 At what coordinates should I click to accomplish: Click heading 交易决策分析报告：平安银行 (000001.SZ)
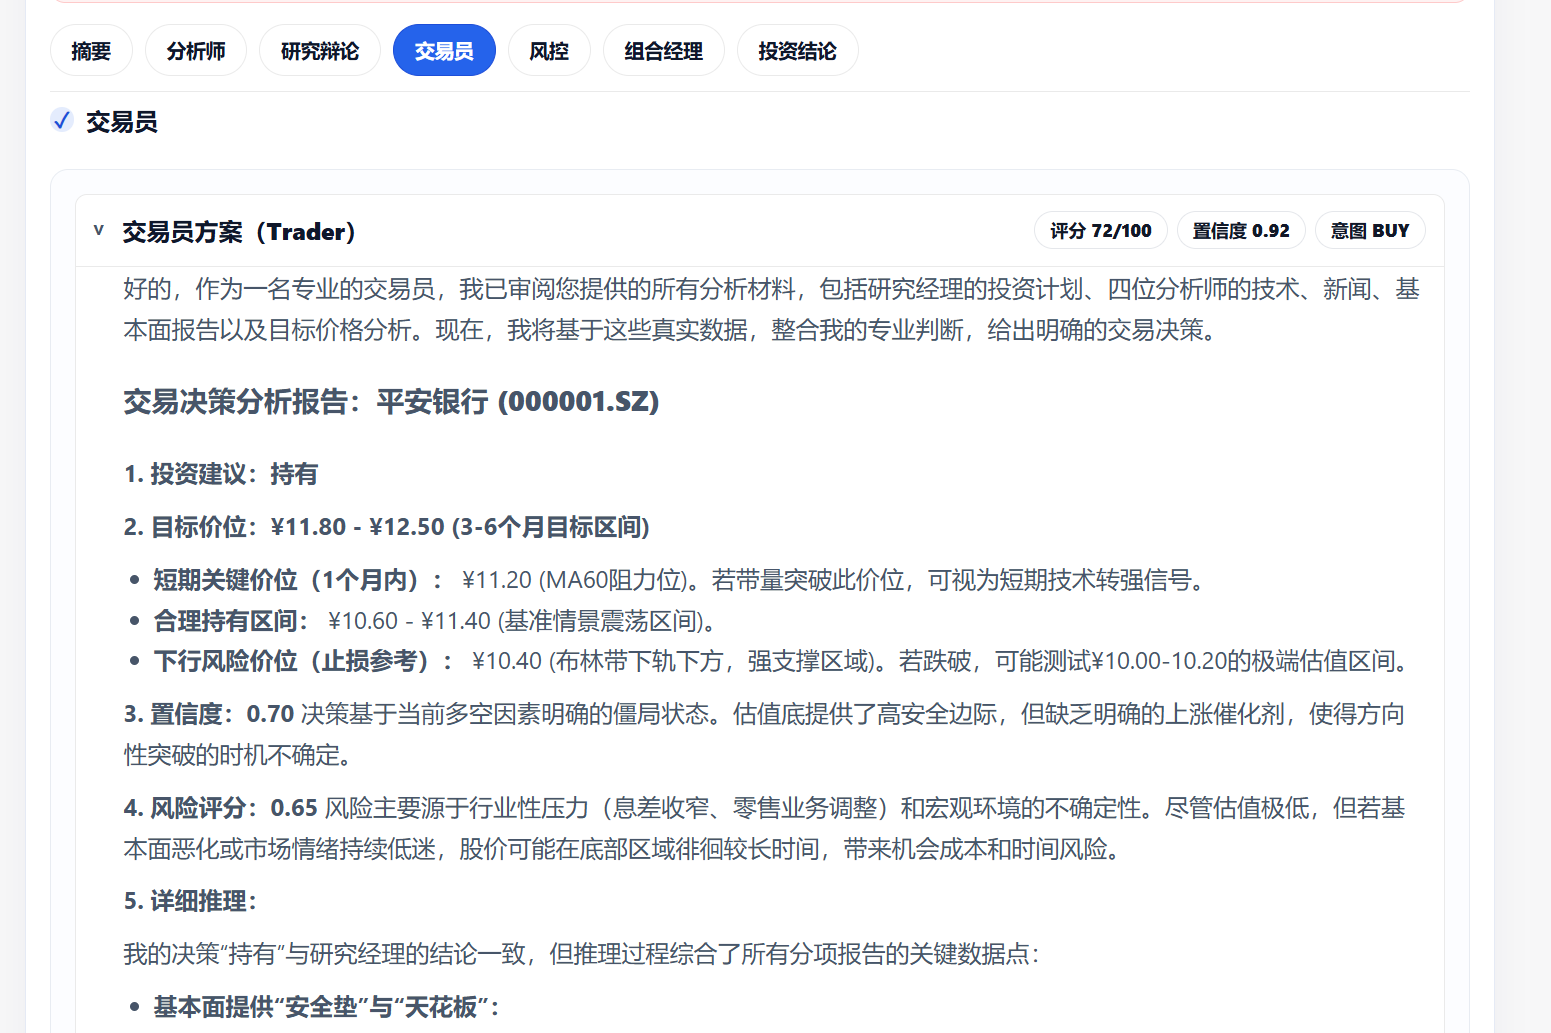[x=391, y=402]
